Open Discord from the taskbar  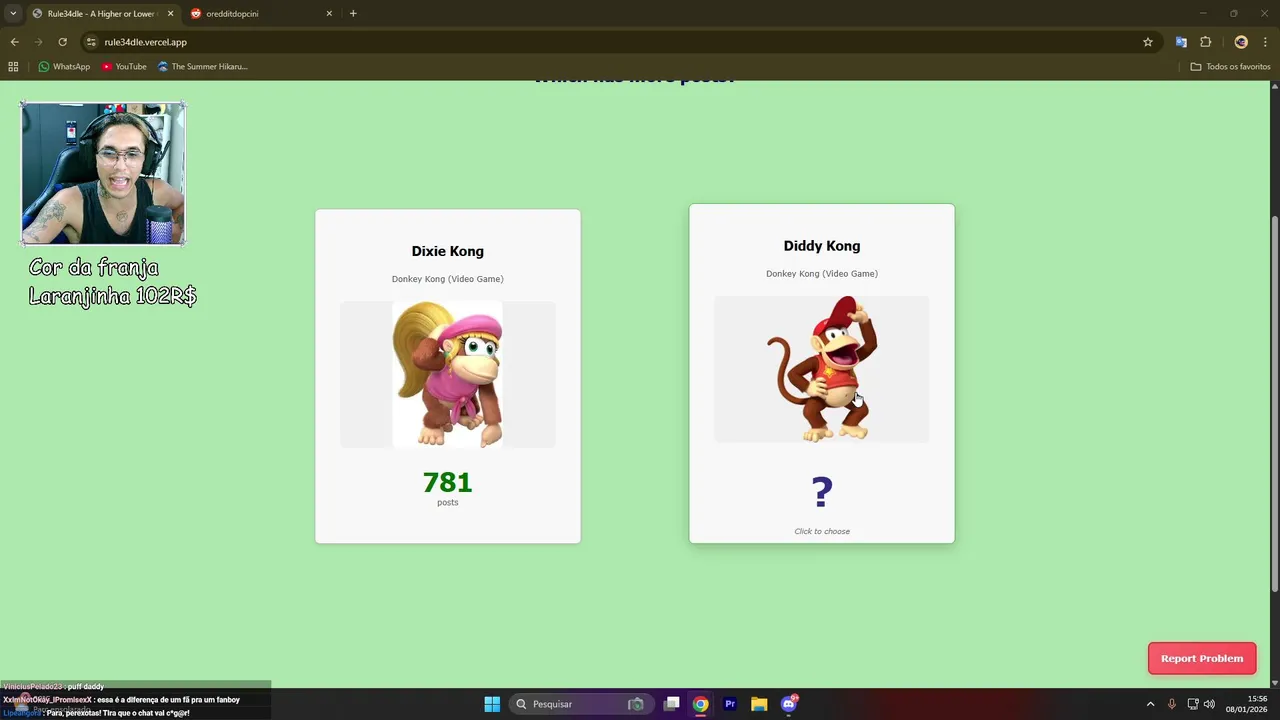click(x=789, y=704)
